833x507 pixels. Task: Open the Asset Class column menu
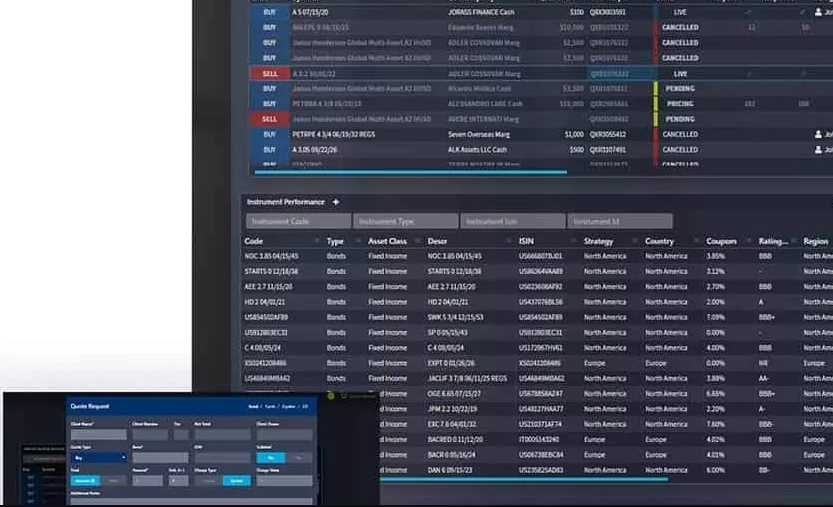(418, 241)
